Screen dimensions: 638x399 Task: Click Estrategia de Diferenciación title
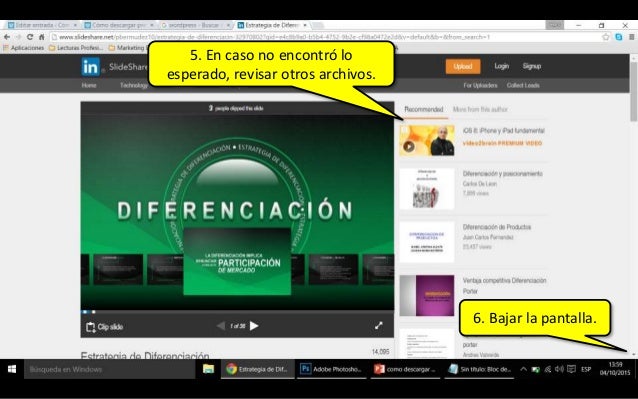(145, 355)
